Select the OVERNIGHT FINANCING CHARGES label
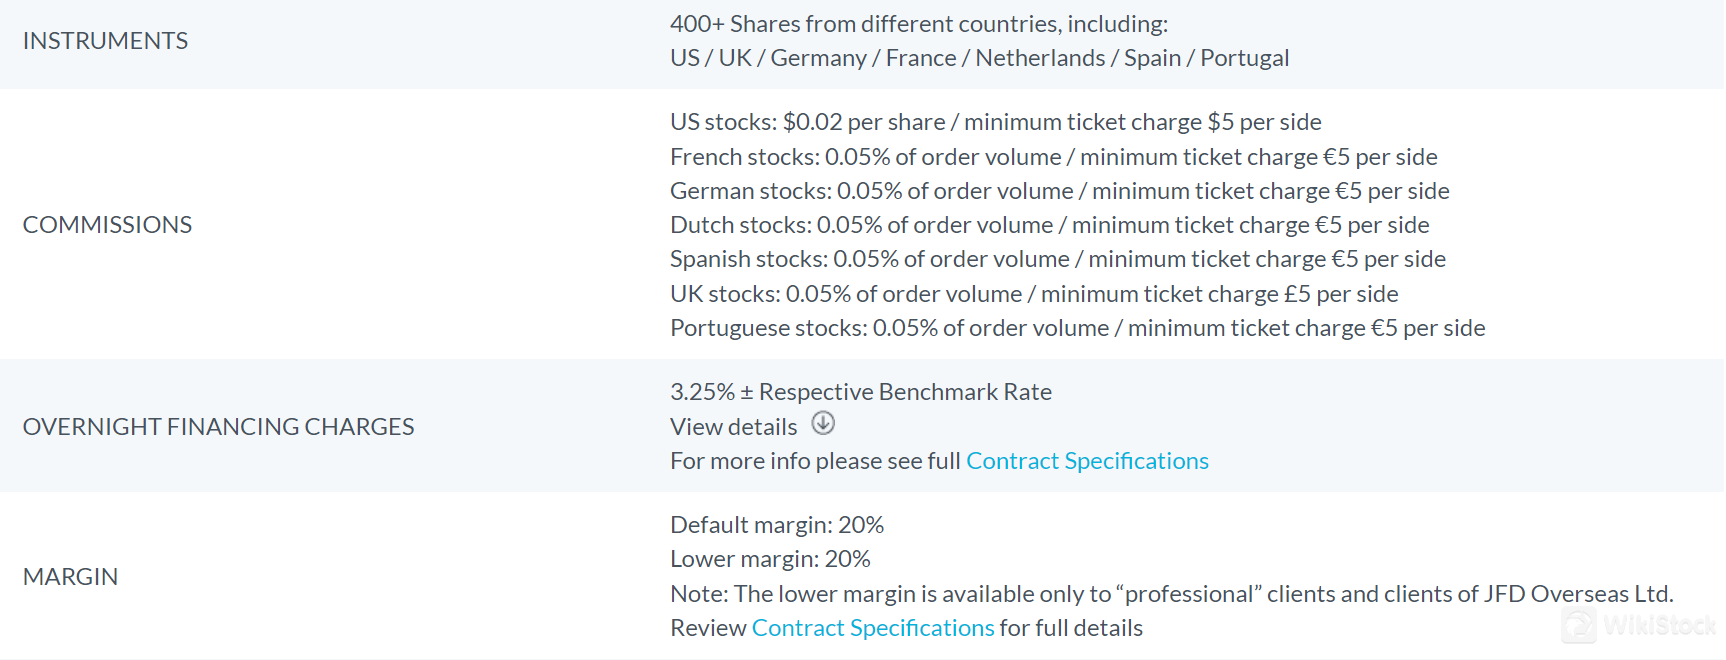The width and height of the screenshot is (1726, 660). pyautogui.click(x=218, y=427)
